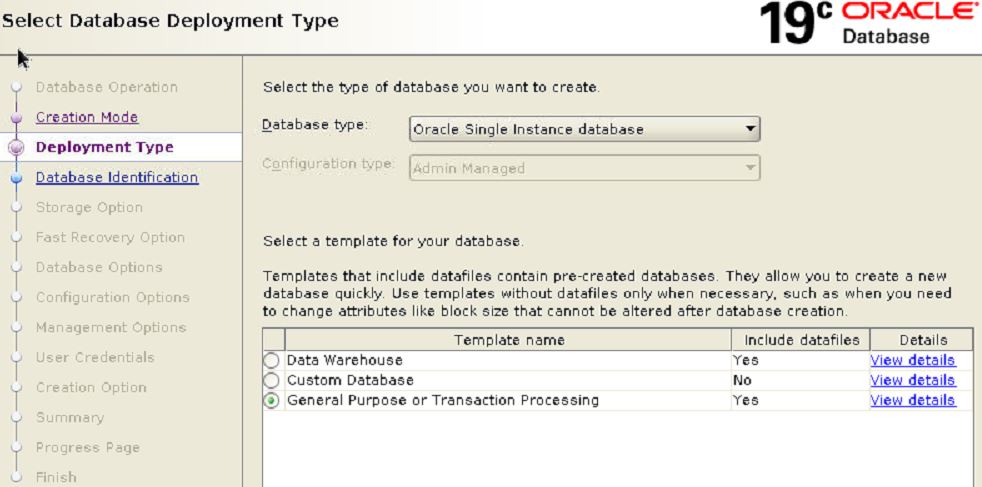
Task: Click the Creation Mode step link
Action: (87, 117)
